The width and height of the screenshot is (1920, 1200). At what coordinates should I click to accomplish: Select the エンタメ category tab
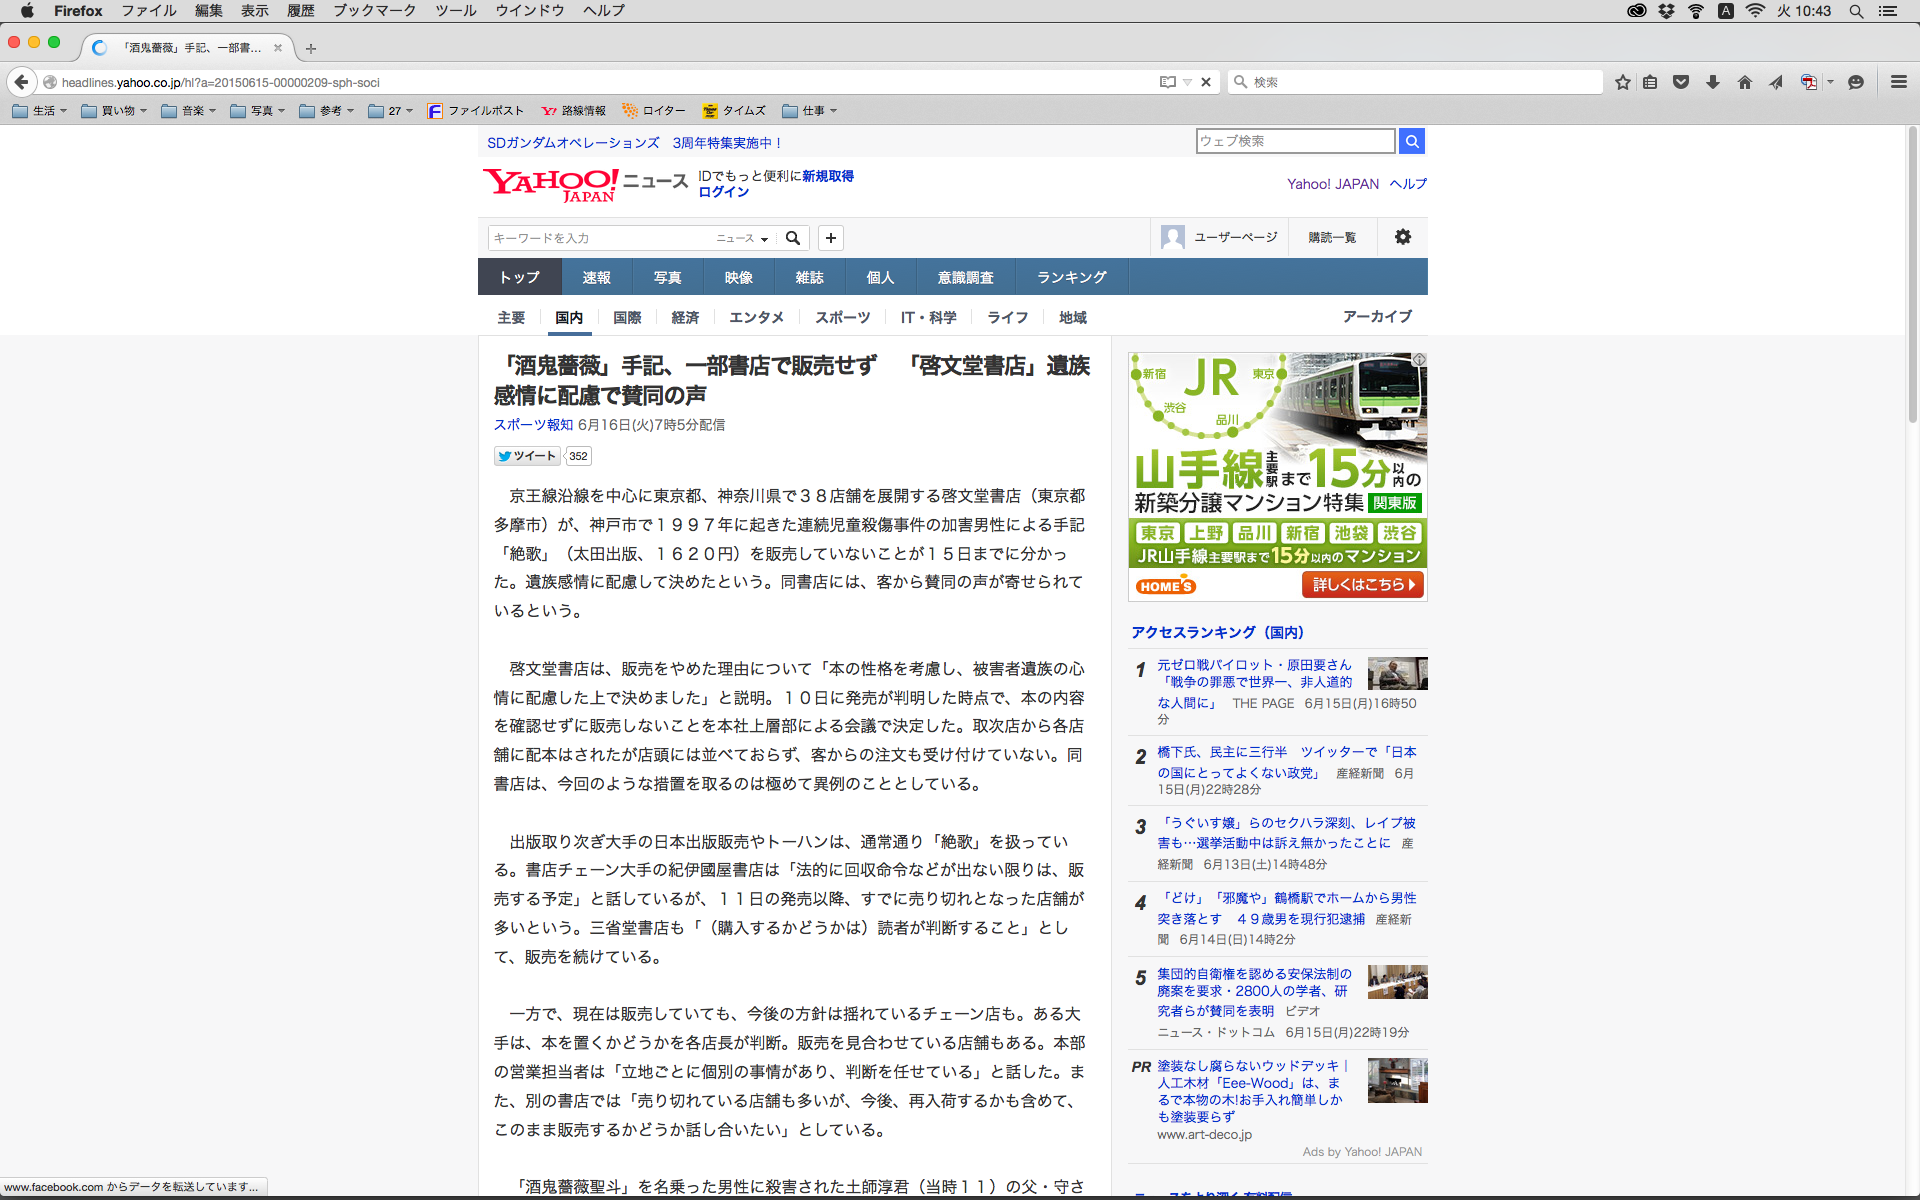756,317
